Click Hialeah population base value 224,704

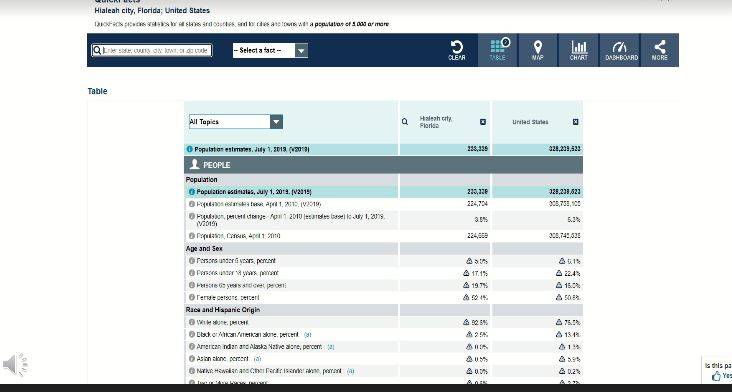pyautogui.click(x=477, y=204)
